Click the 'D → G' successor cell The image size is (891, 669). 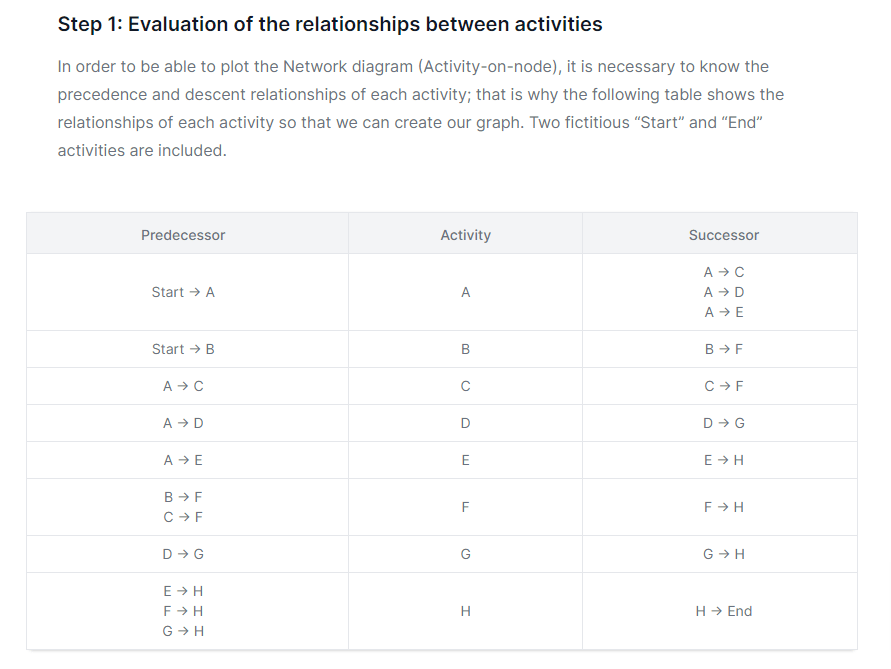click(x=723, y=423)
